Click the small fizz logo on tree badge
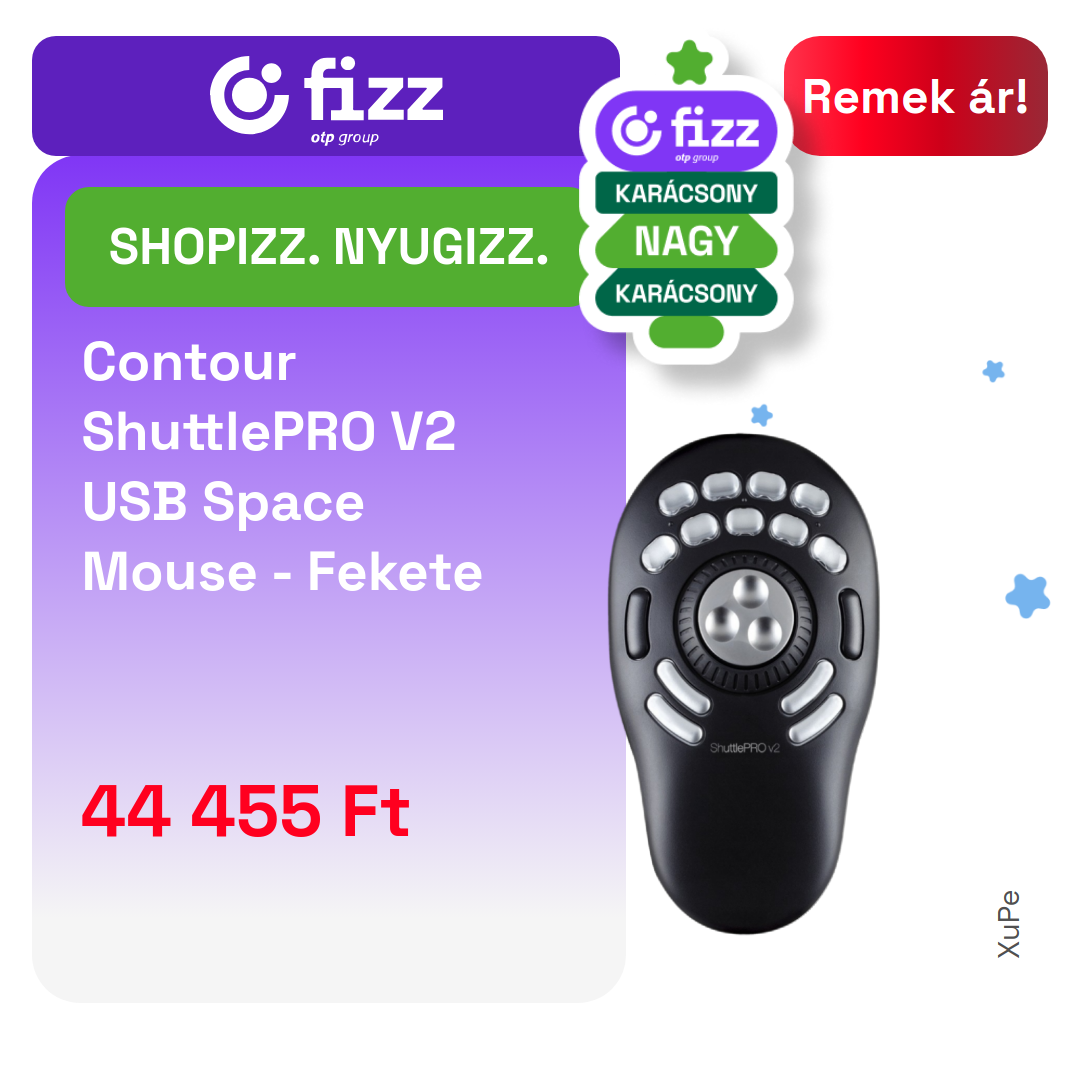The image size is (1080, 1080). pos(686,132)
